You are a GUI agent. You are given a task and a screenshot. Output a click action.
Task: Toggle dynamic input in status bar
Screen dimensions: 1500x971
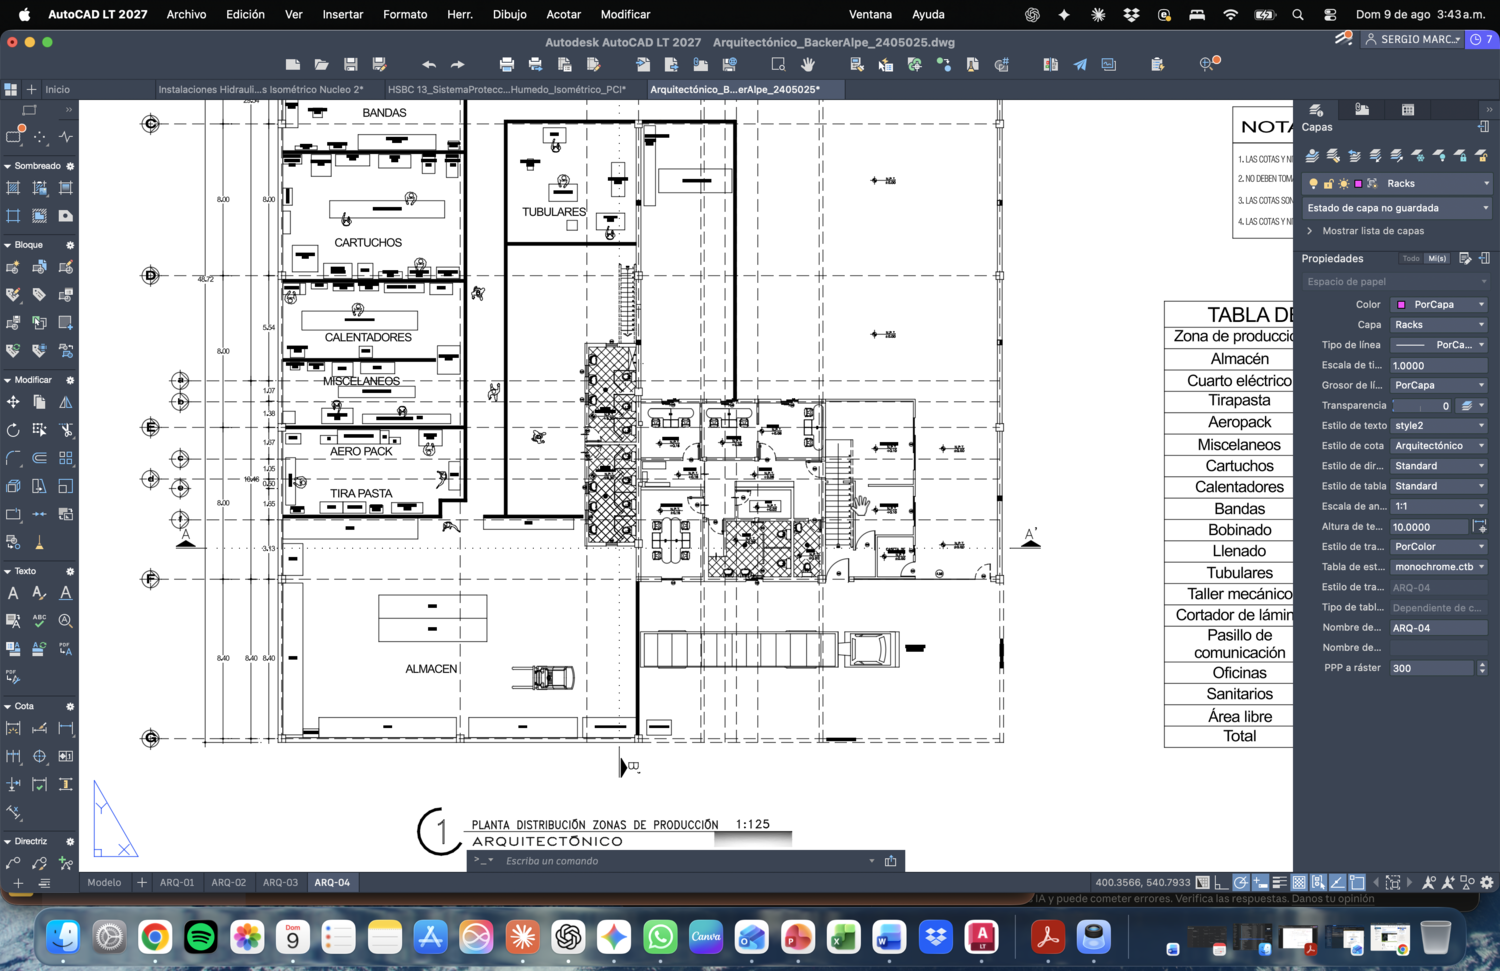click(1261, 882)
